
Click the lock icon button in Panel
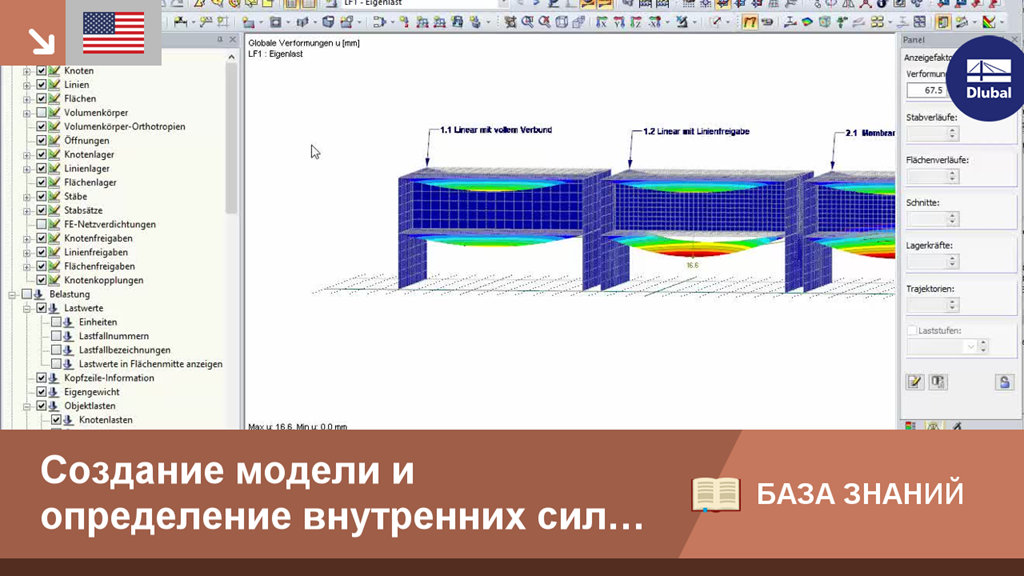[1004, 382]
